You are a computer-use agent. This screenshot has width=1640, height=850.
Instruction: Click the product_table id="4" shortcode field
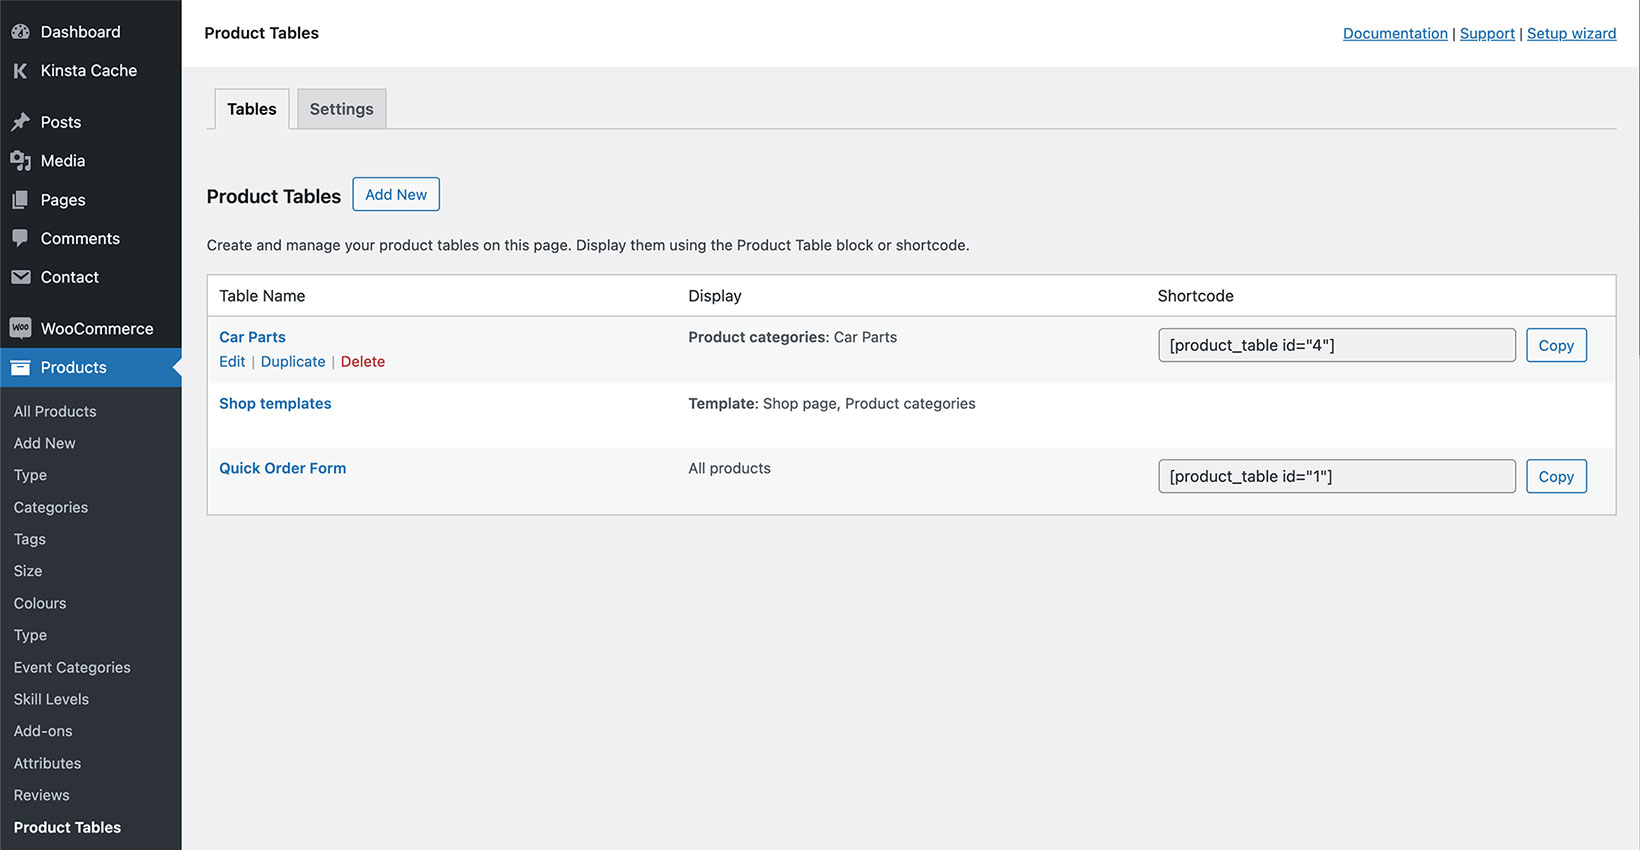[1336, 345]
